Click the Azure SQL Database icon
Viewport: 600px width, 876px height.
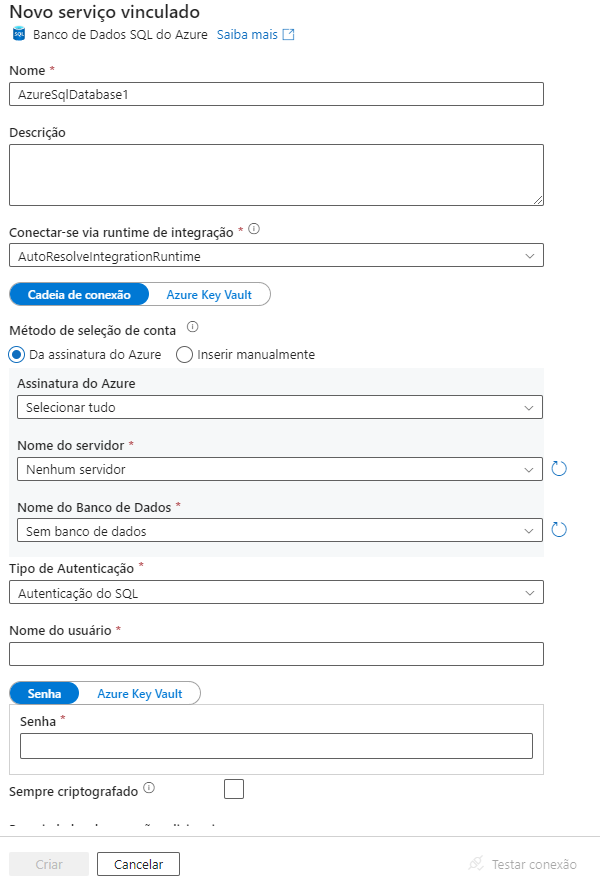[x=18, y=34]
